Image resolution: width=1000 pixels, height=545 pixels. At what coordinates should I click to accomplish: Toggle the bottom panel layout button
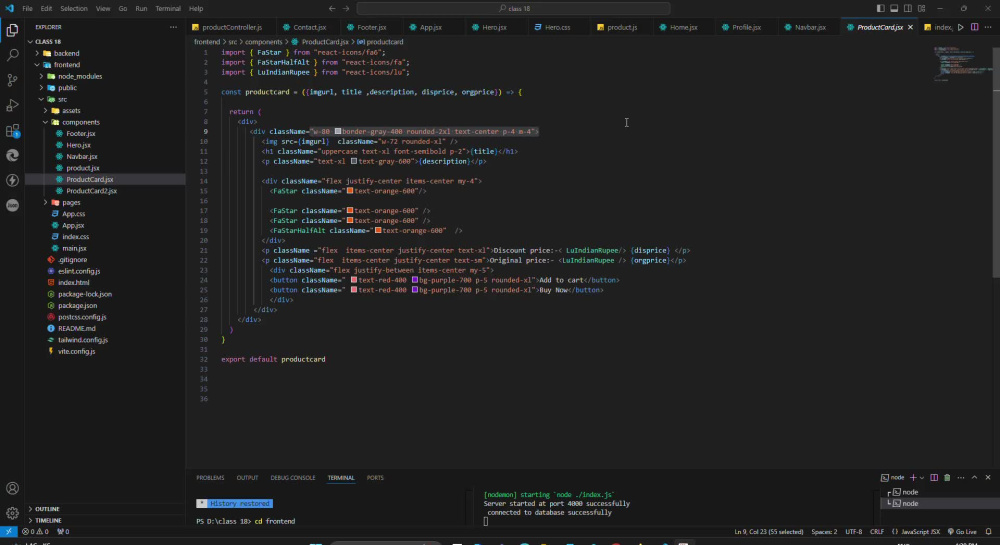[x=894, y=8]
